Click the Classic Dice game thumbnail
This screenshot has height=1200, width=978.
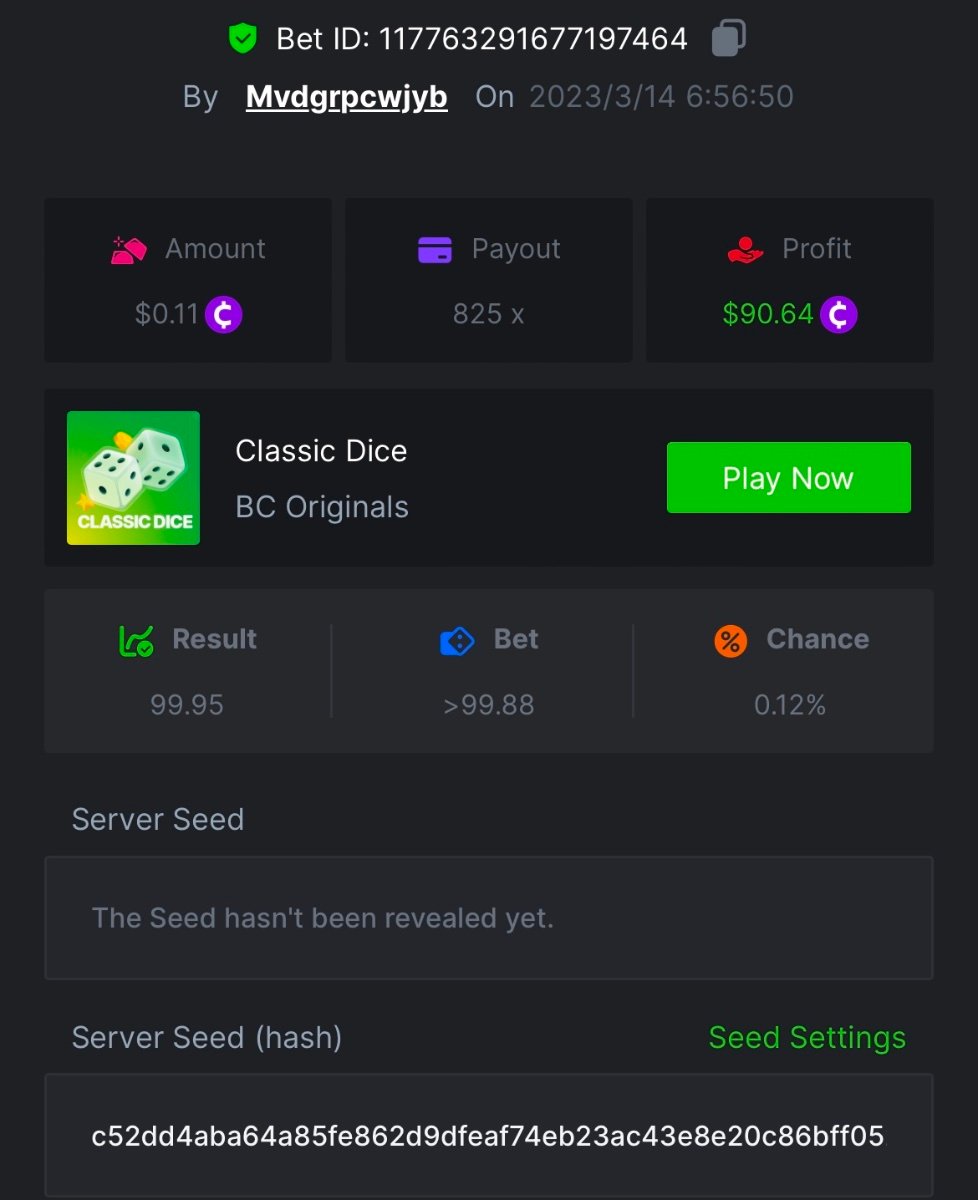point(133,478)
